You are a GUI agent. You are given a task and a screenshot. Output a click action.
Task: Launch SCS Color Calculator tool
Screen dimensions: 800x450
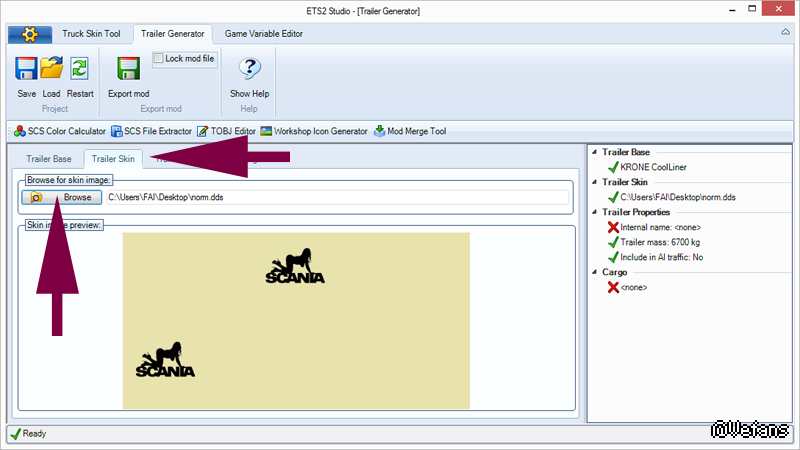(60, 131)
